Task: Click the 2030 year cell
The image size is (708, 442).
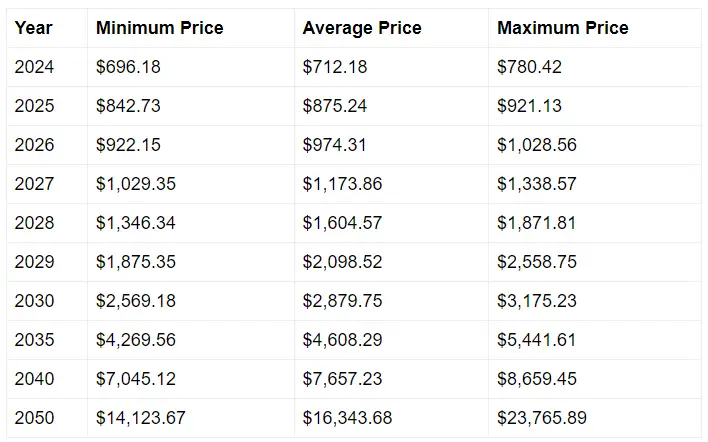Action: point(35,301)
